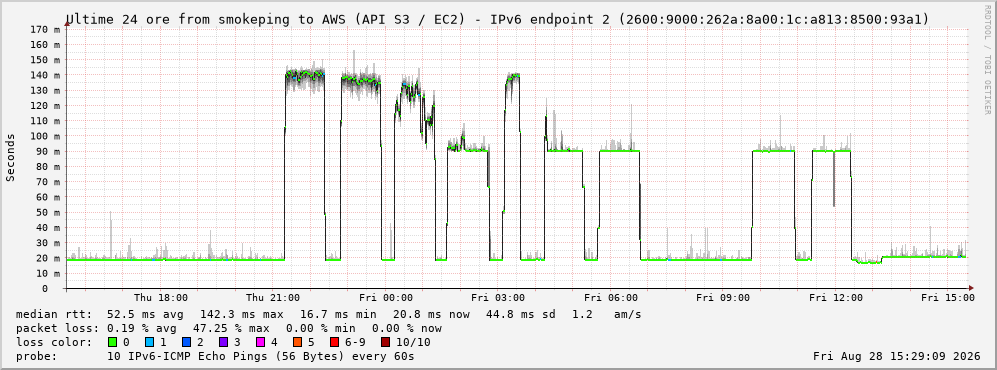Image resolution: width=997 pixels, height=370 pixels.
Task: Click the Seconds y-axis title
Action: pyautogui.click(x=11, y=157)
